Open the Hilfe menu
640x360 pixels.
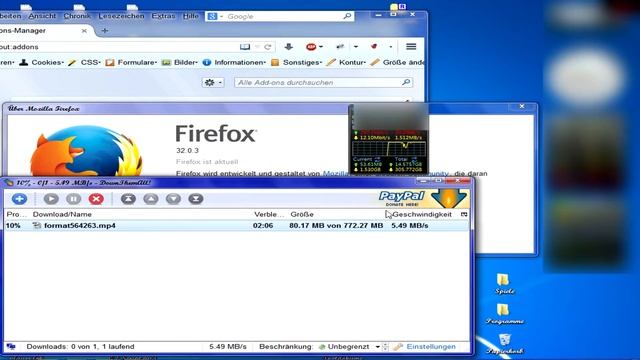[191, 16]
